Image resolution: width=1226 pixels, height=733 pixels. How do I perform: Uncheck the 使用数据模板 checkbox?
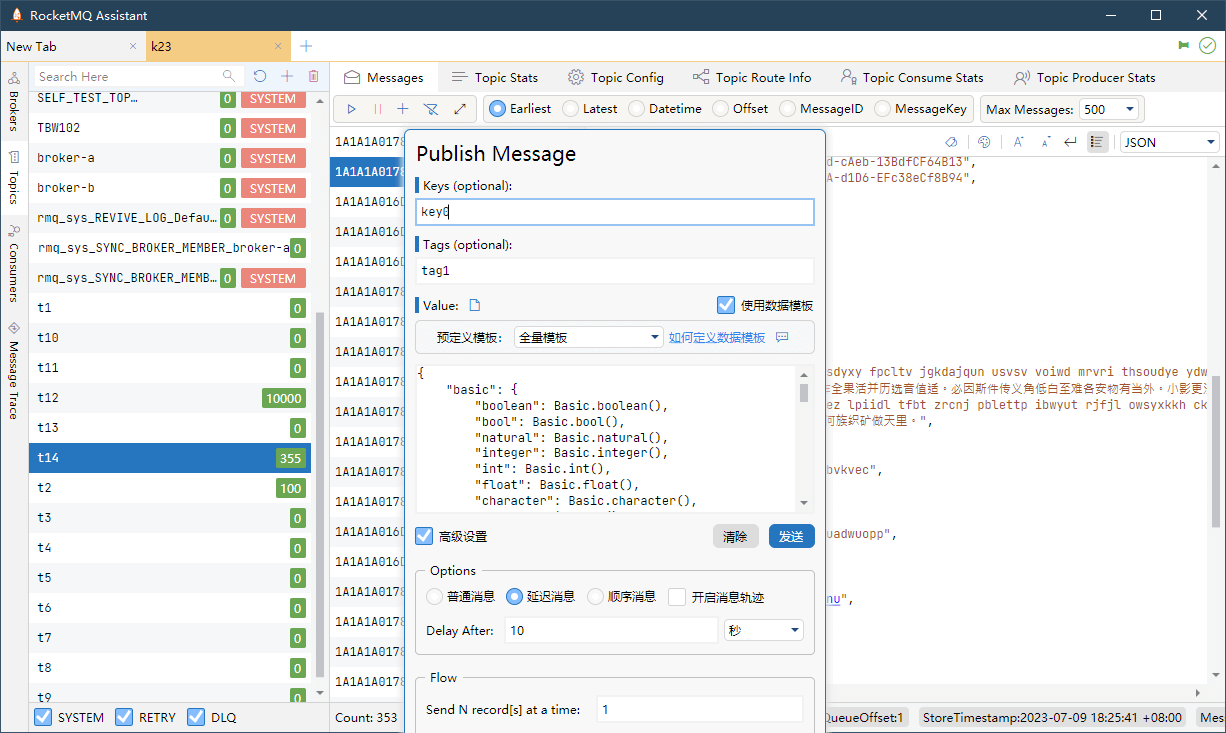pyautogui.click(x=726, y=305)
